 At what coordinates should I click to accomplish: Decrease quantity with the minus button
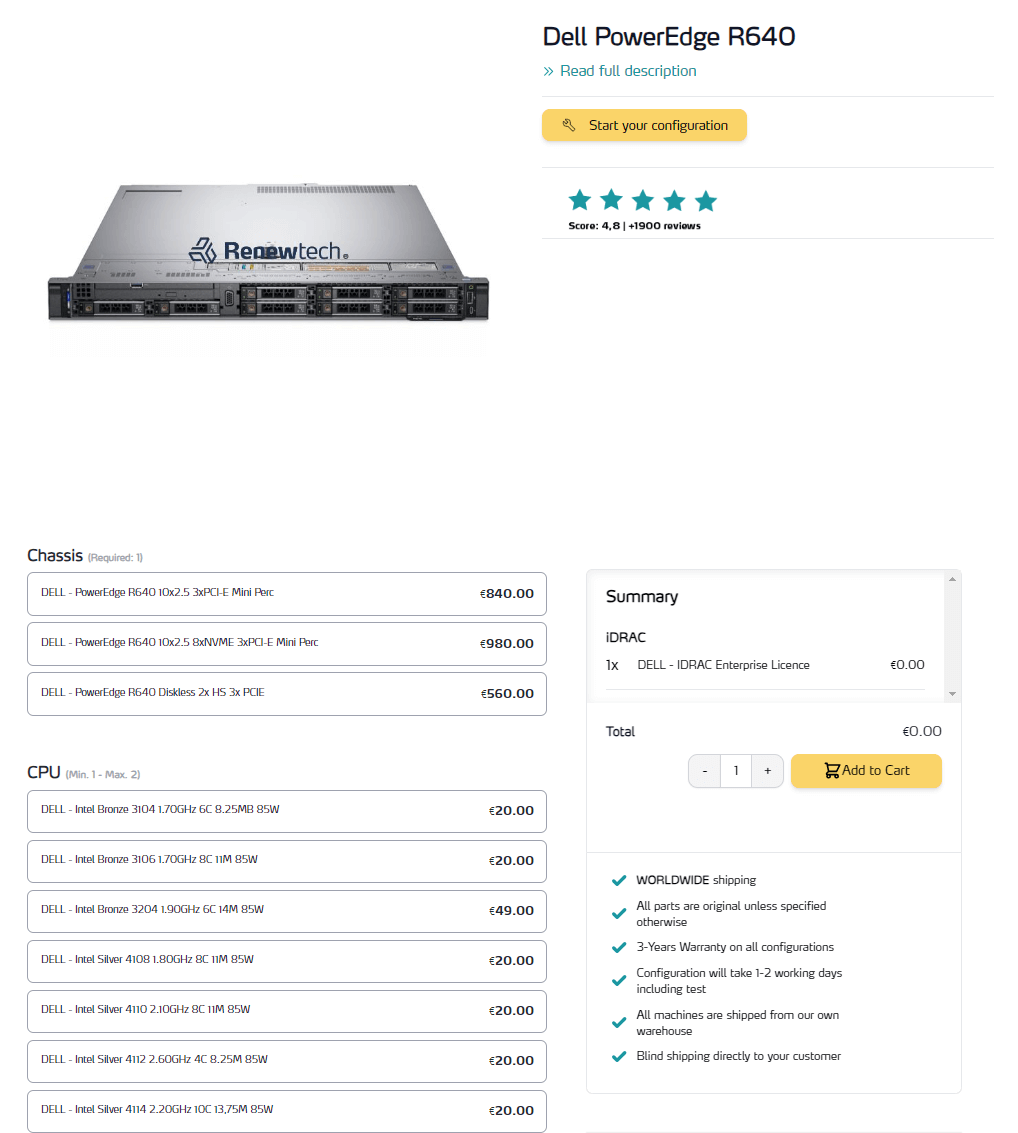point(705,771)
